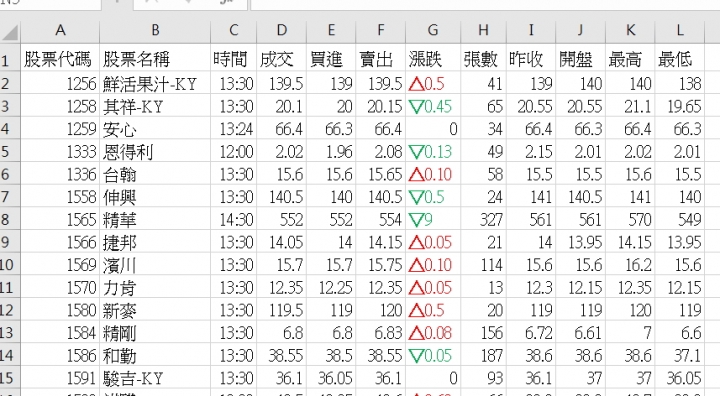Select stock code cell 1259

coord(60,129)
